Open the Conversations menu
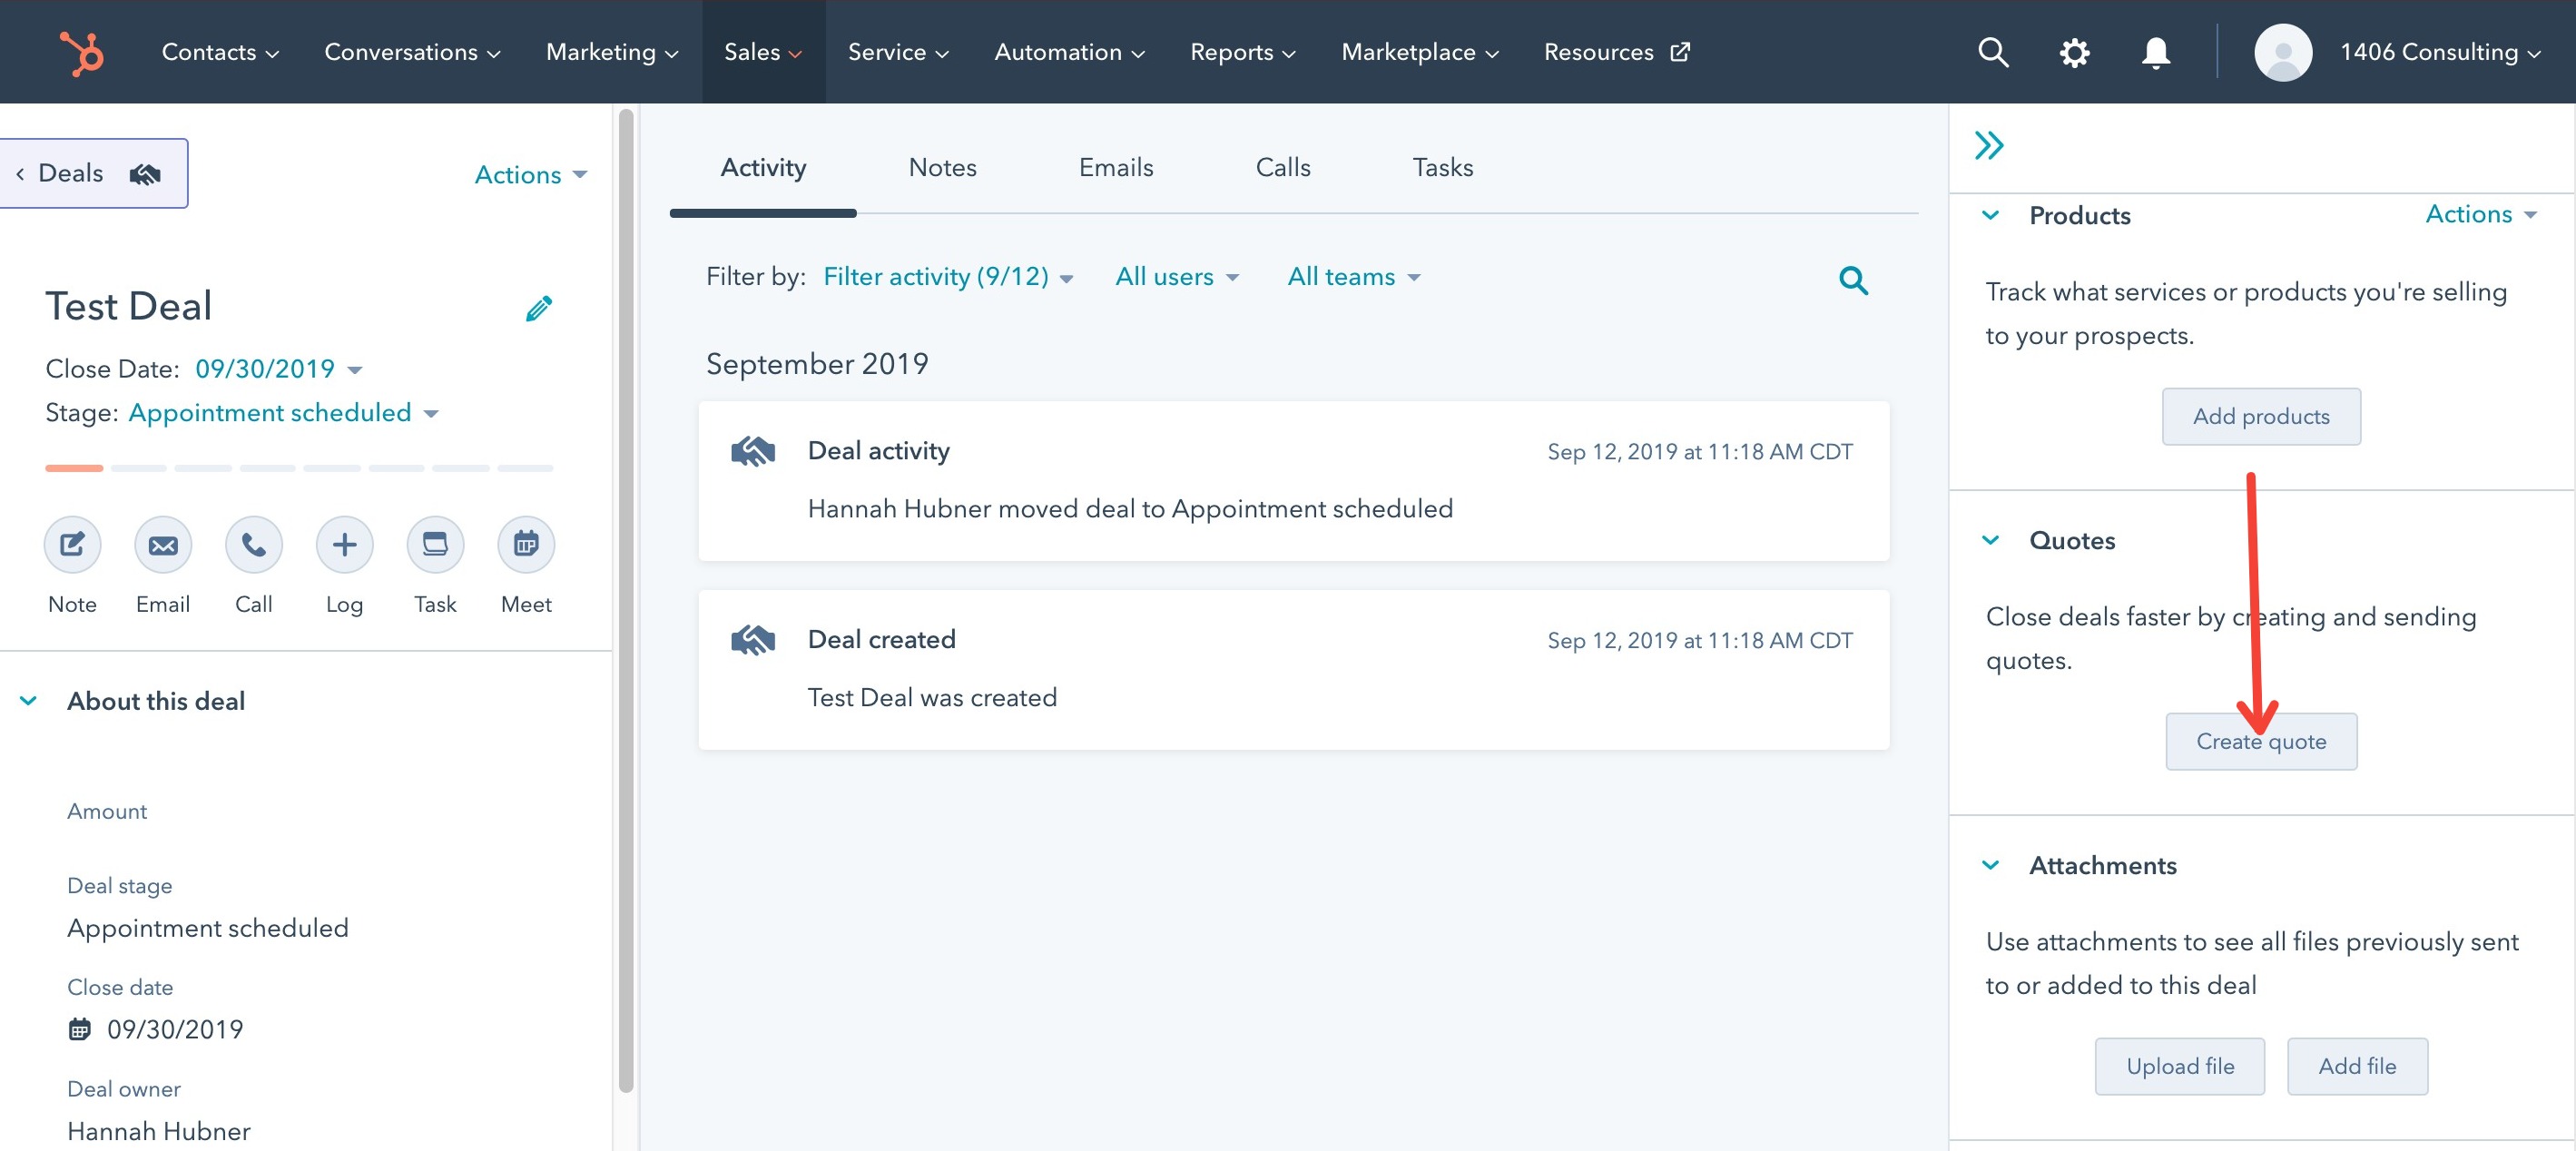This screenshot has width=2576, height=1151. click(412, 52)
